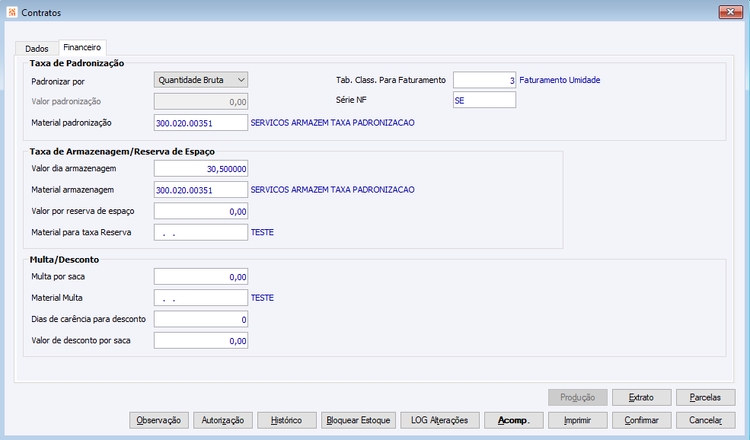This screenshot has width=750, height=440.
Task: Click the Contratos window app icon
Action: (x=12, y=12)
